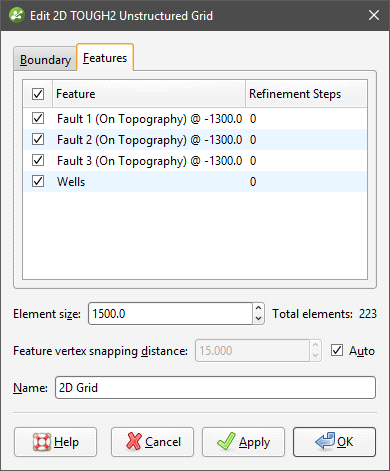Uncheck the Fault 2 (On Topography) checkbox
The height and width of the screenshot is (471, 390).
(x=38, y=139)
